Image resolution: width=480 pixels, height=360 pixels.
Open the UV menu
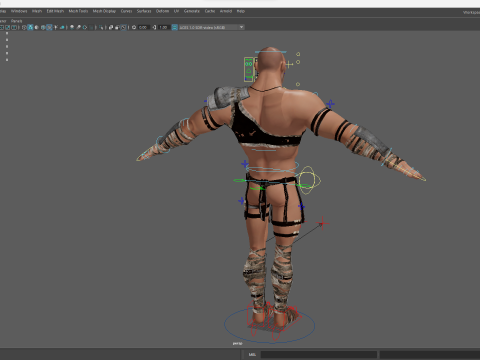(x=176, y=11)
